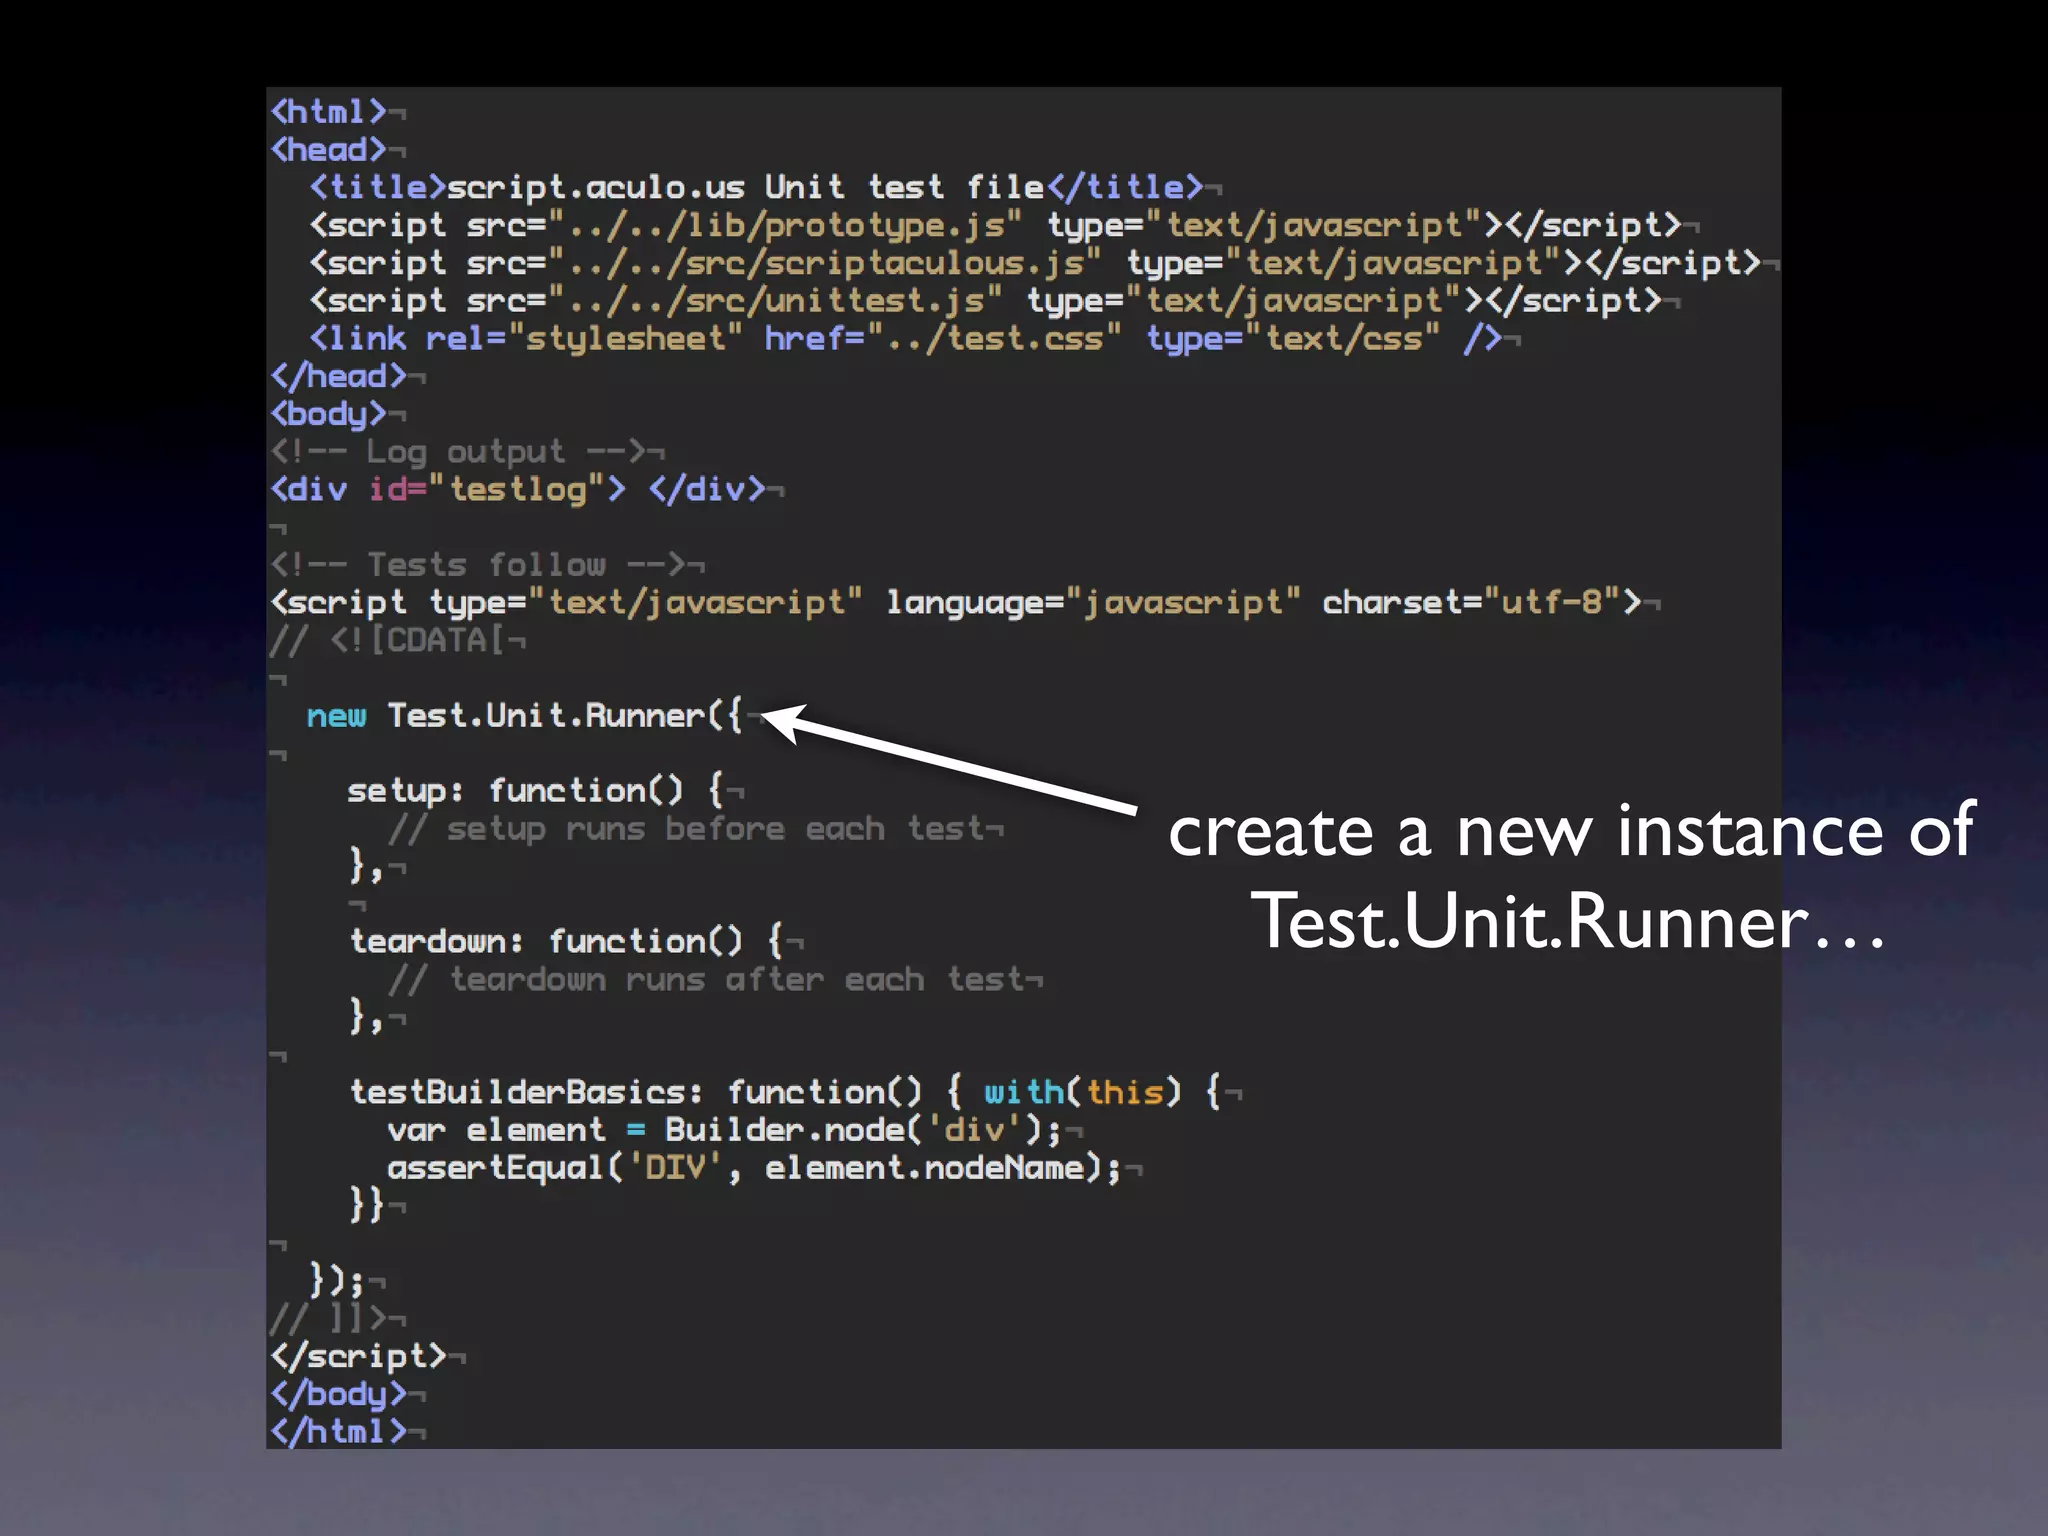Click the 'teardown: function() {' line

(x=565, y=942)
